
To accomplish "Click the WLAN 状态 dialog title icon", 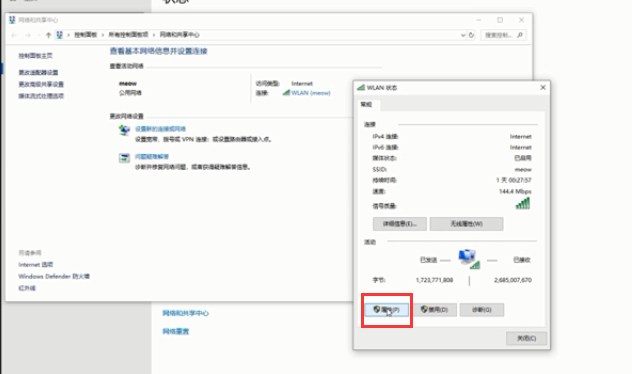I will click(x=361, y=87).
